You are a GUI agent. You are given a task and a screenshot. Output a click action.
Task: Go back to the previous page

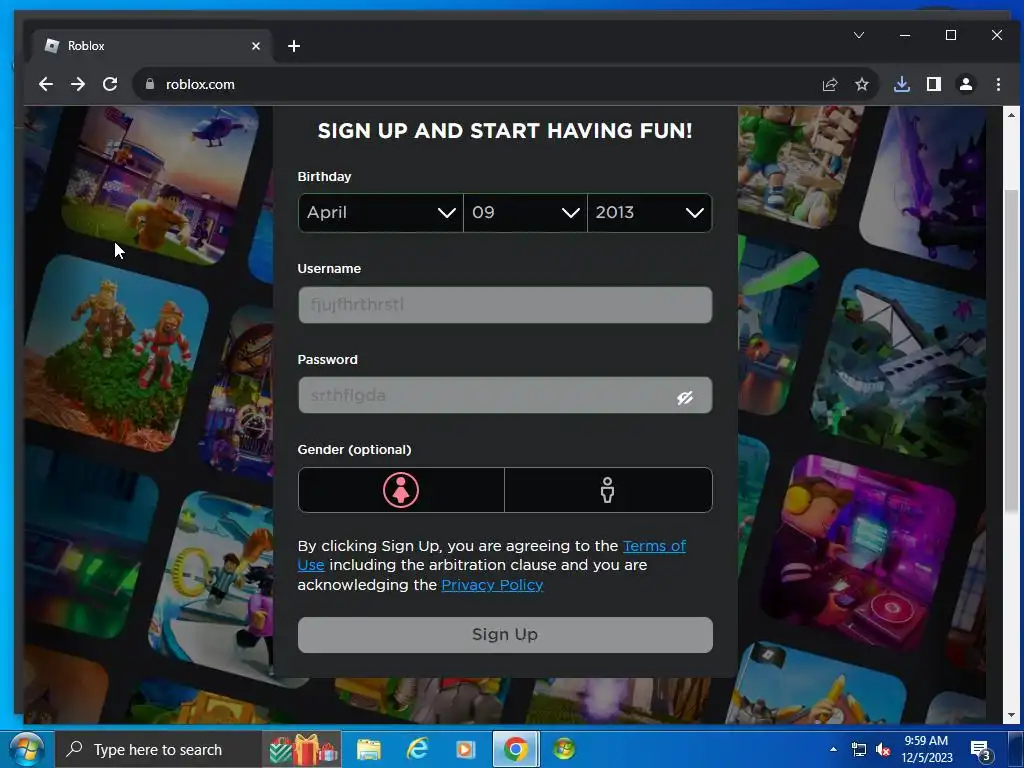pyautogui.click(x=45, y=84)
